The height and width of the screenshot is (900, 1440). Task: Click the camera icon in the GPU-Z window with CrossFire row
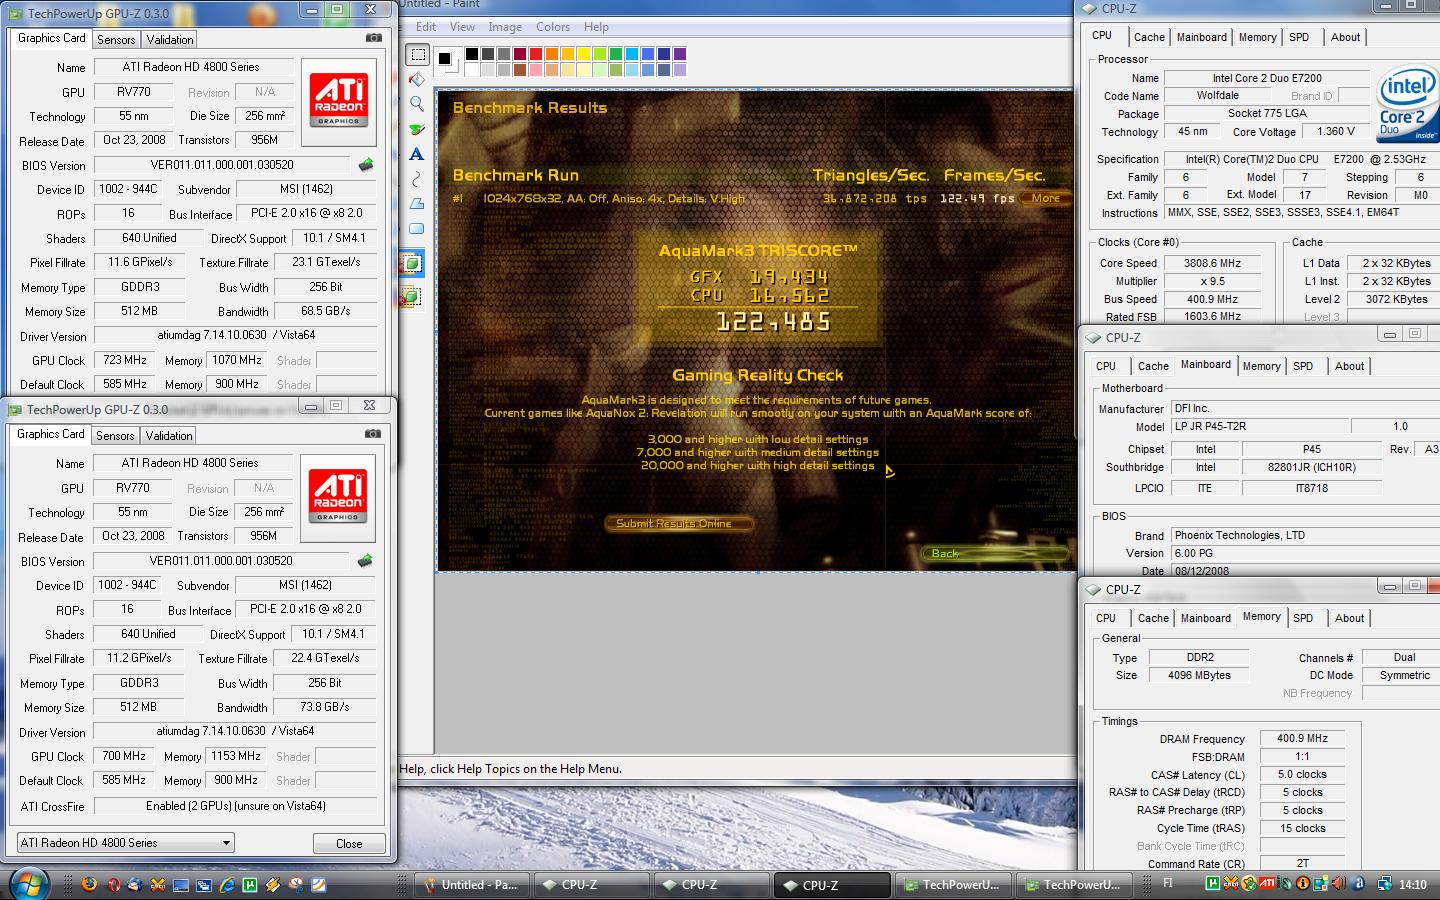[373, 434]
